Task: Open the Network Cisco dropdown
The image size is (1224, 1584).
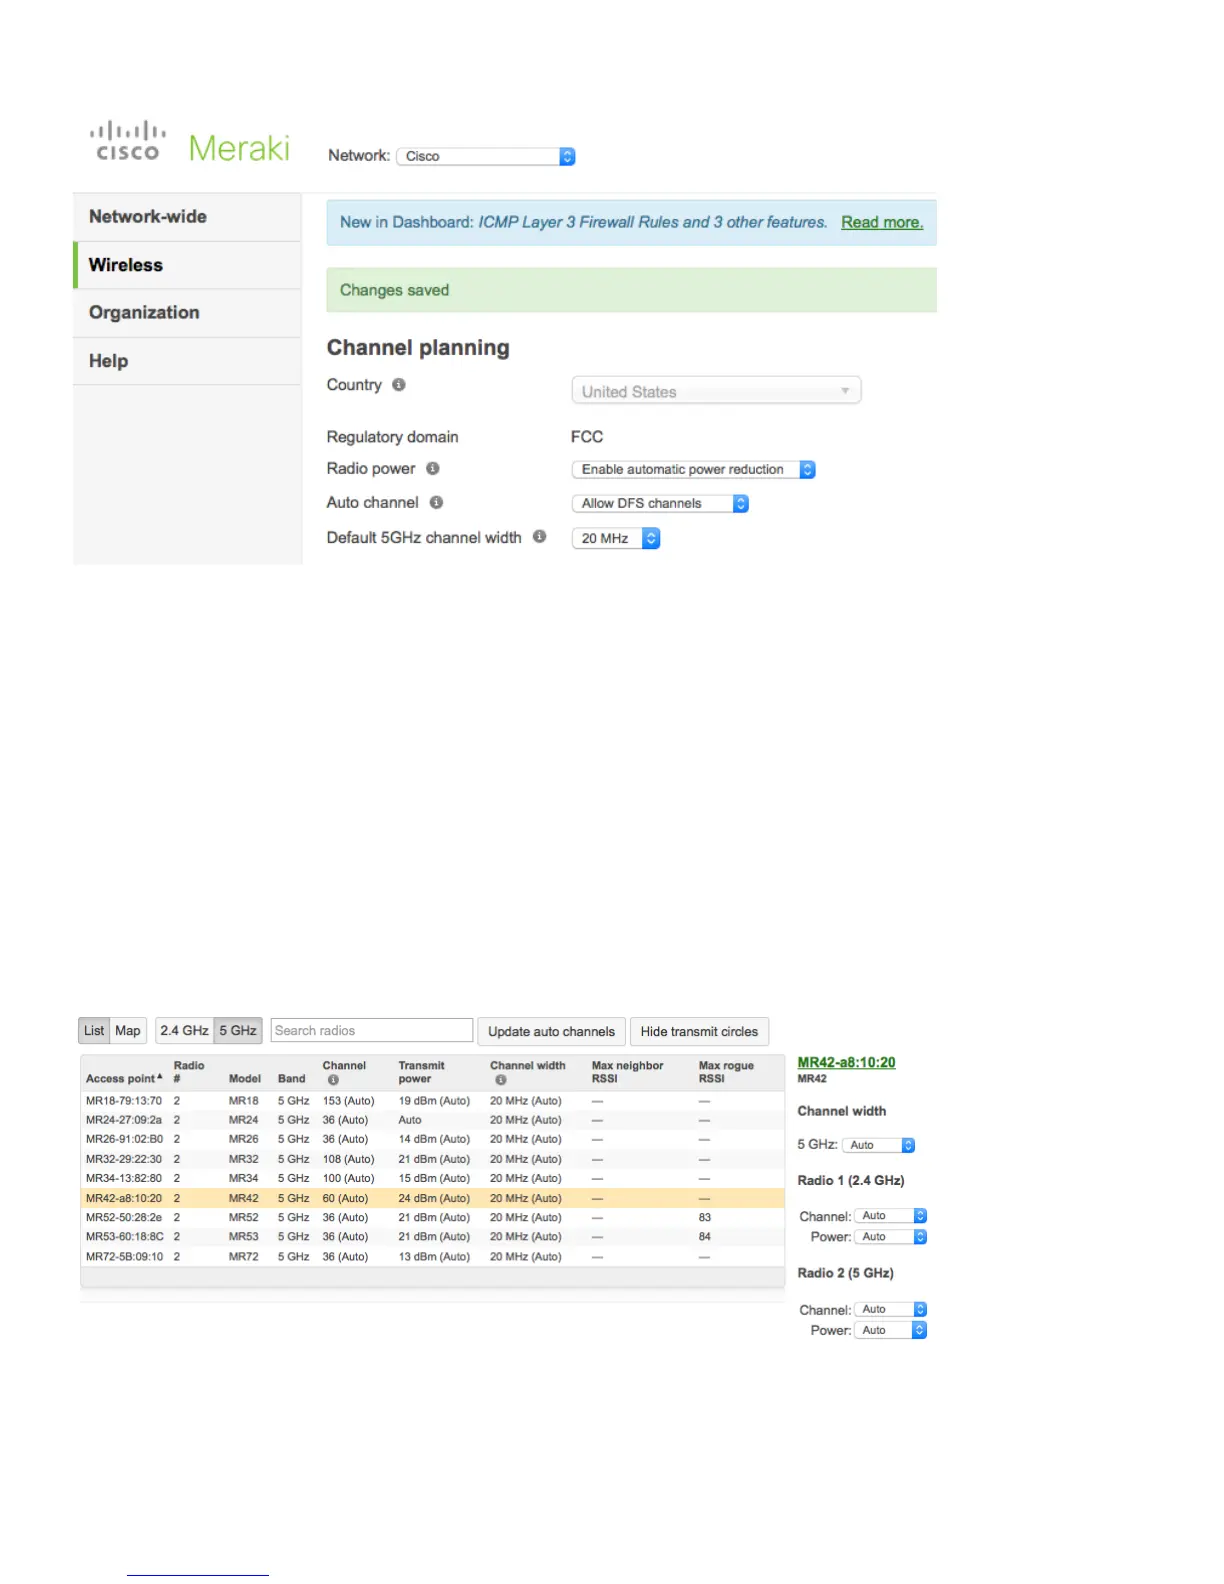Action: [486, 156]
